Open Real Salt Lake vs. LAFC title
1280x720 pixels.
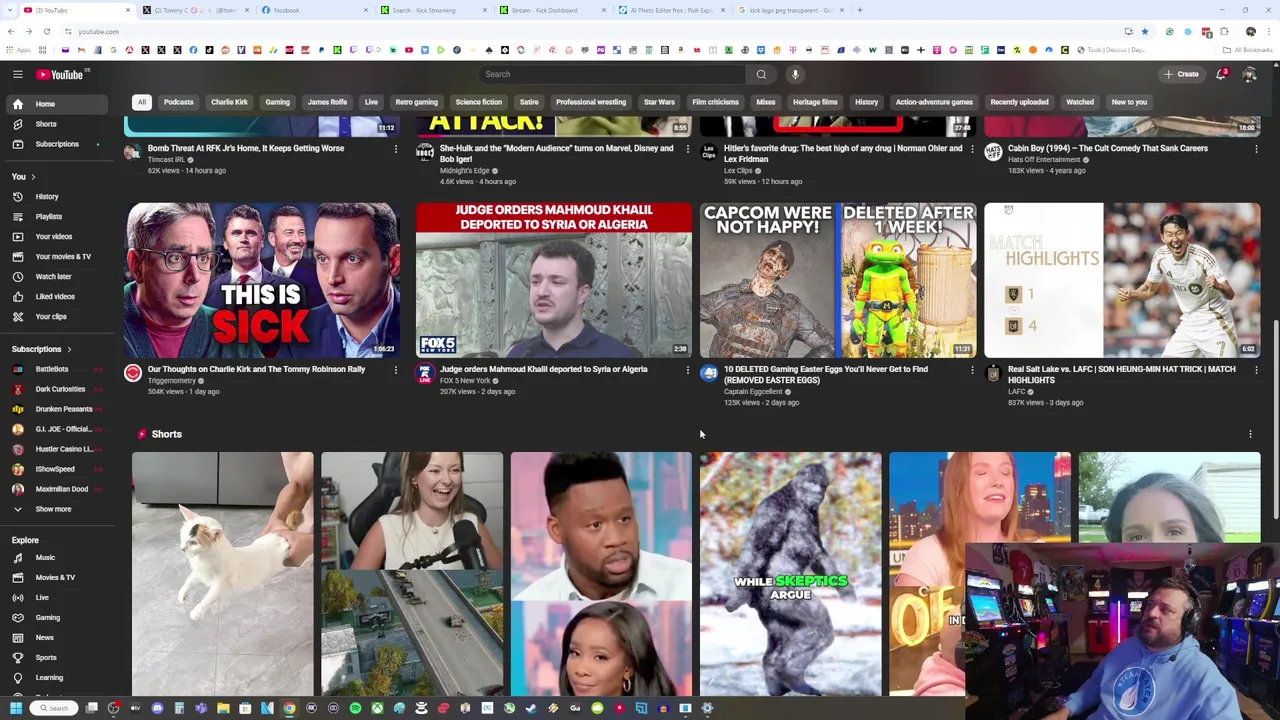pyautogui.click(x=1121, y=374)
